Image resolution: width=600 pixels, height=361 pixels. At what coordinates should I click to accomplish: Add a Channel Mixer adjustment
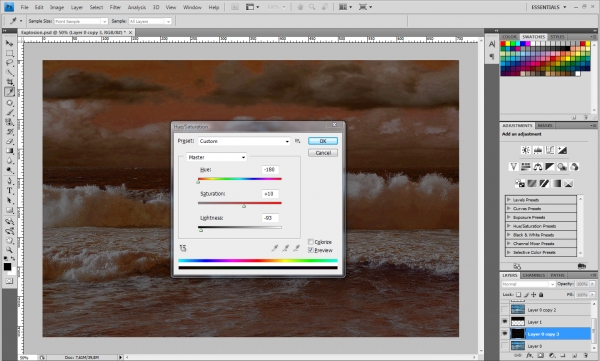[574, 167]
